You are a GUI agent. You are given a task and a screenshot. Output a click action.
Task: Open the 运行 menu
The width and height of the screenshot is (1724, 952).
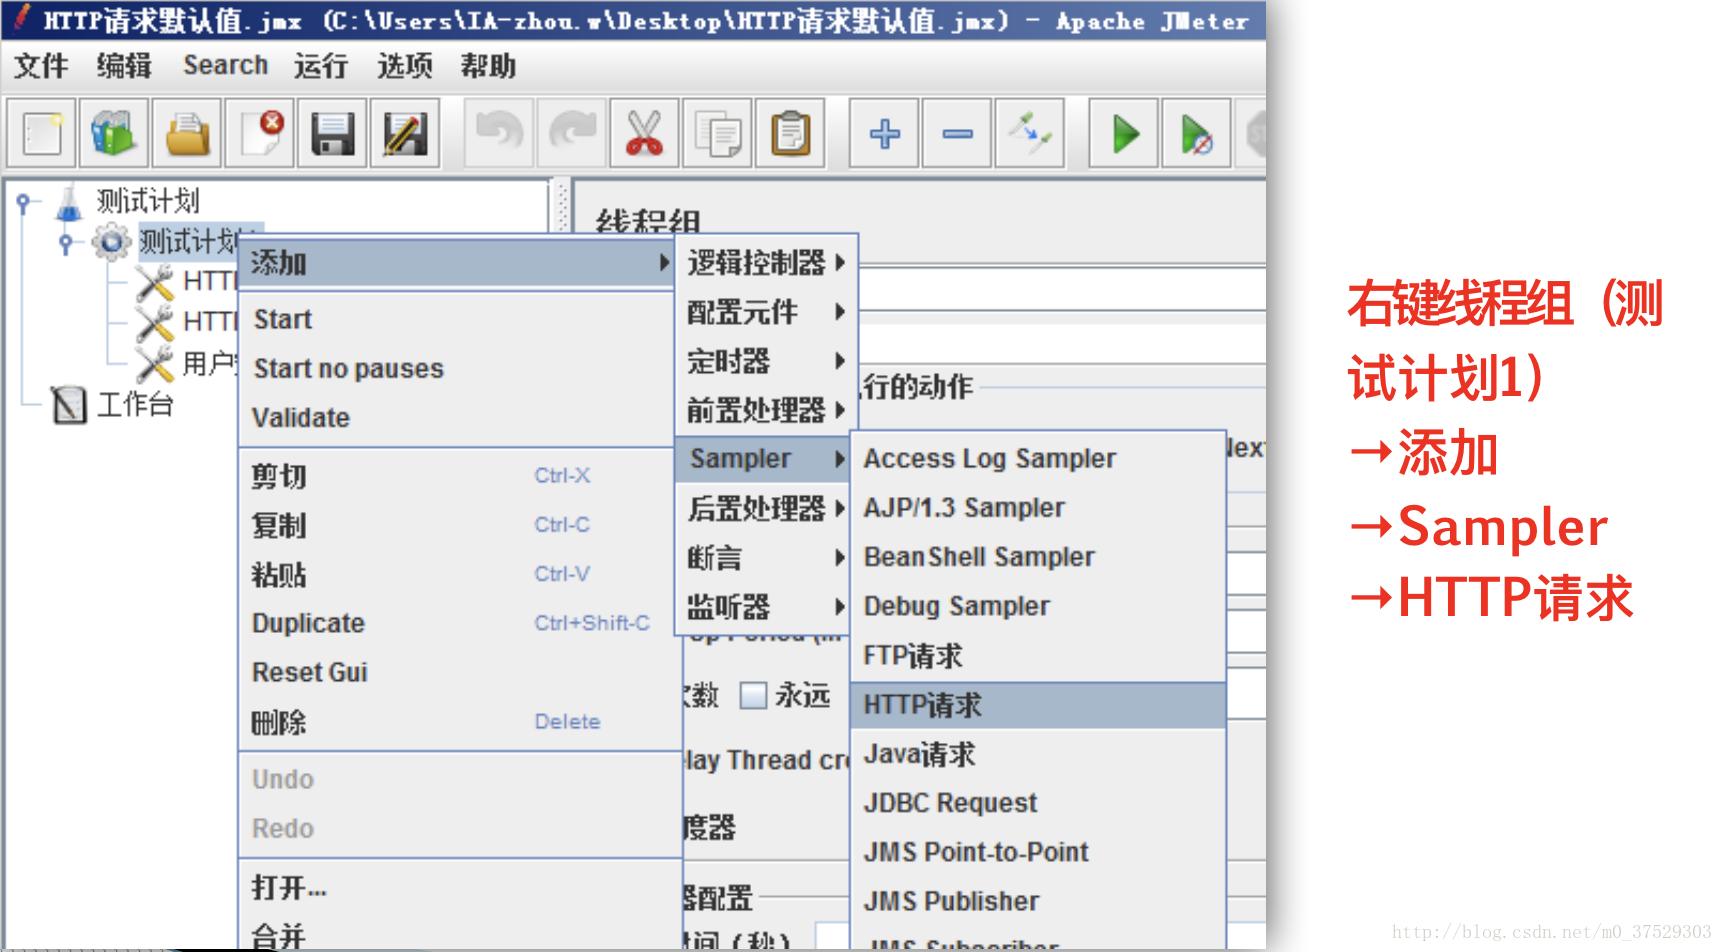[319, 66]
